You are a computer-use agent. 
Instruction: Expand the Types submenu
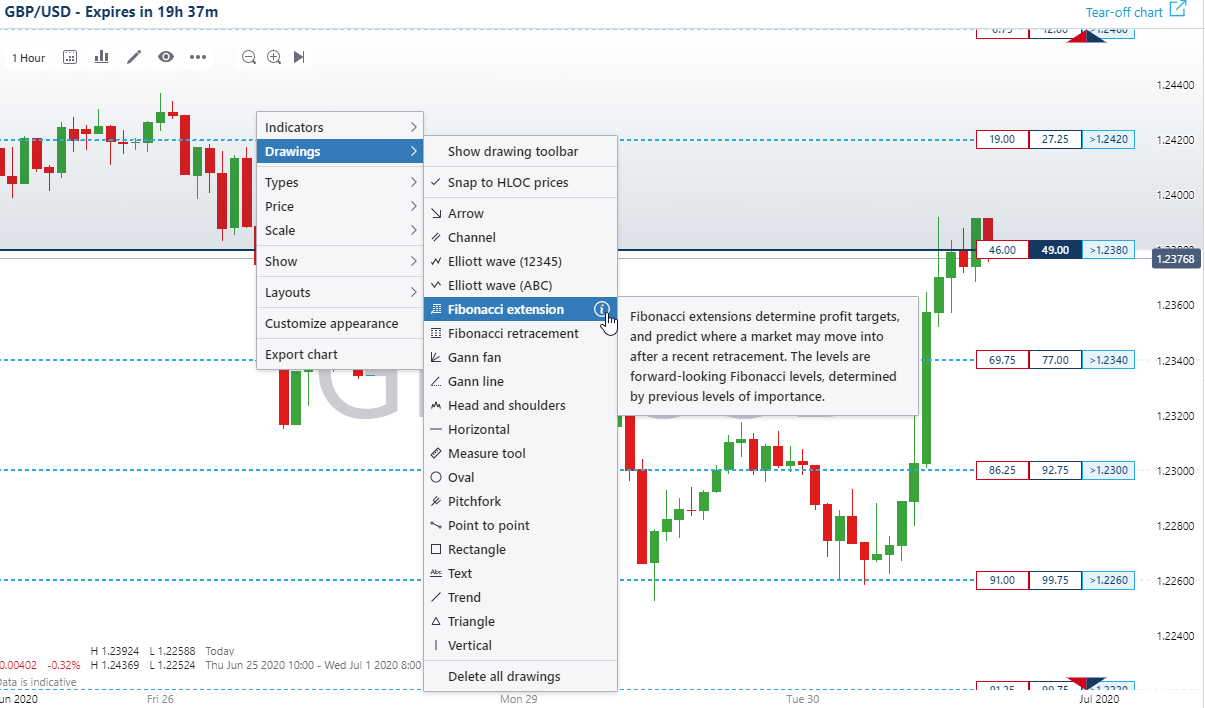pos(340,182)
